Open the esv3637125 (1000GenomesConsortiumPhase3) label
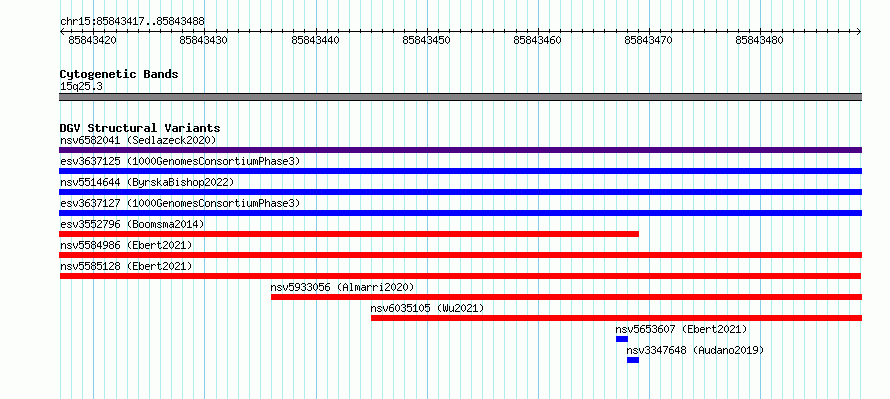Screen dimensions: 890x399 pyautogui.click(x=180, y=161)
